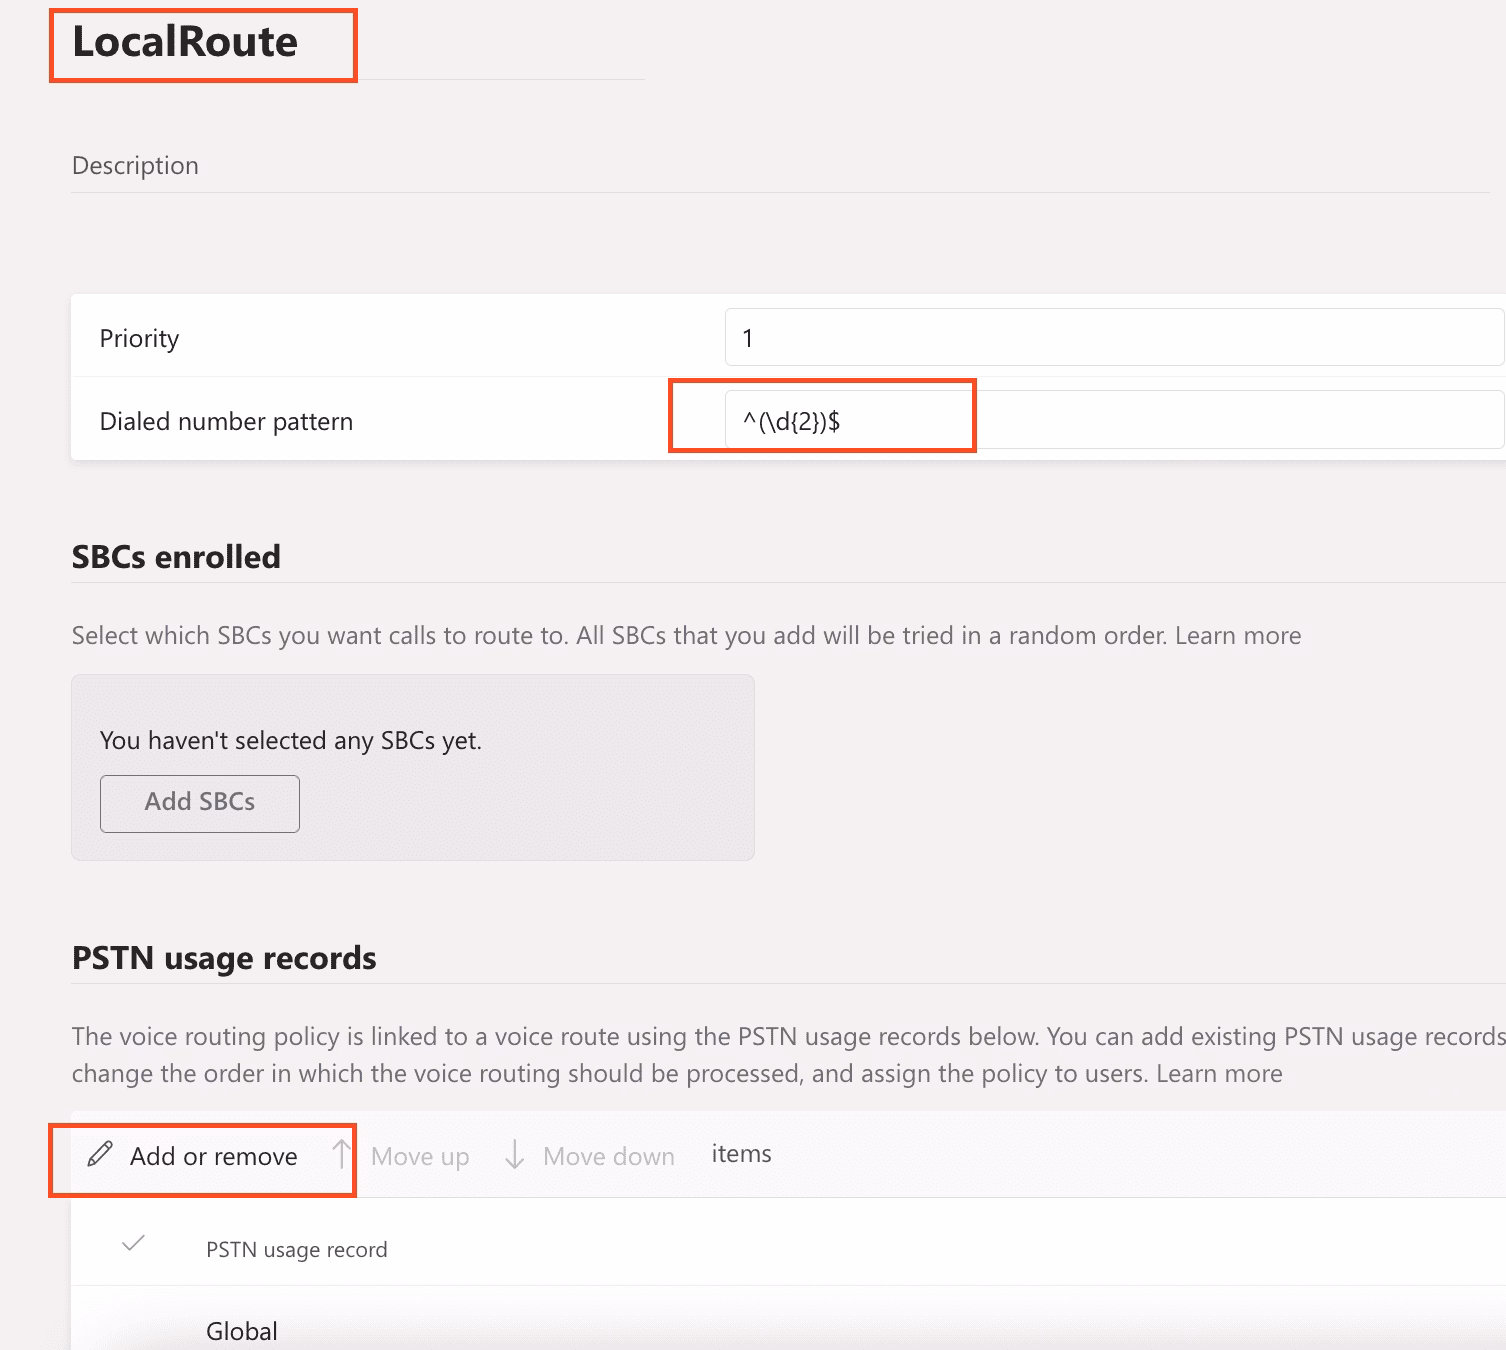Image resolution: width=1506 pixels, height=1350 pixels.
Task: Click the Add SBCs button
Action: [x=200, y=803]
